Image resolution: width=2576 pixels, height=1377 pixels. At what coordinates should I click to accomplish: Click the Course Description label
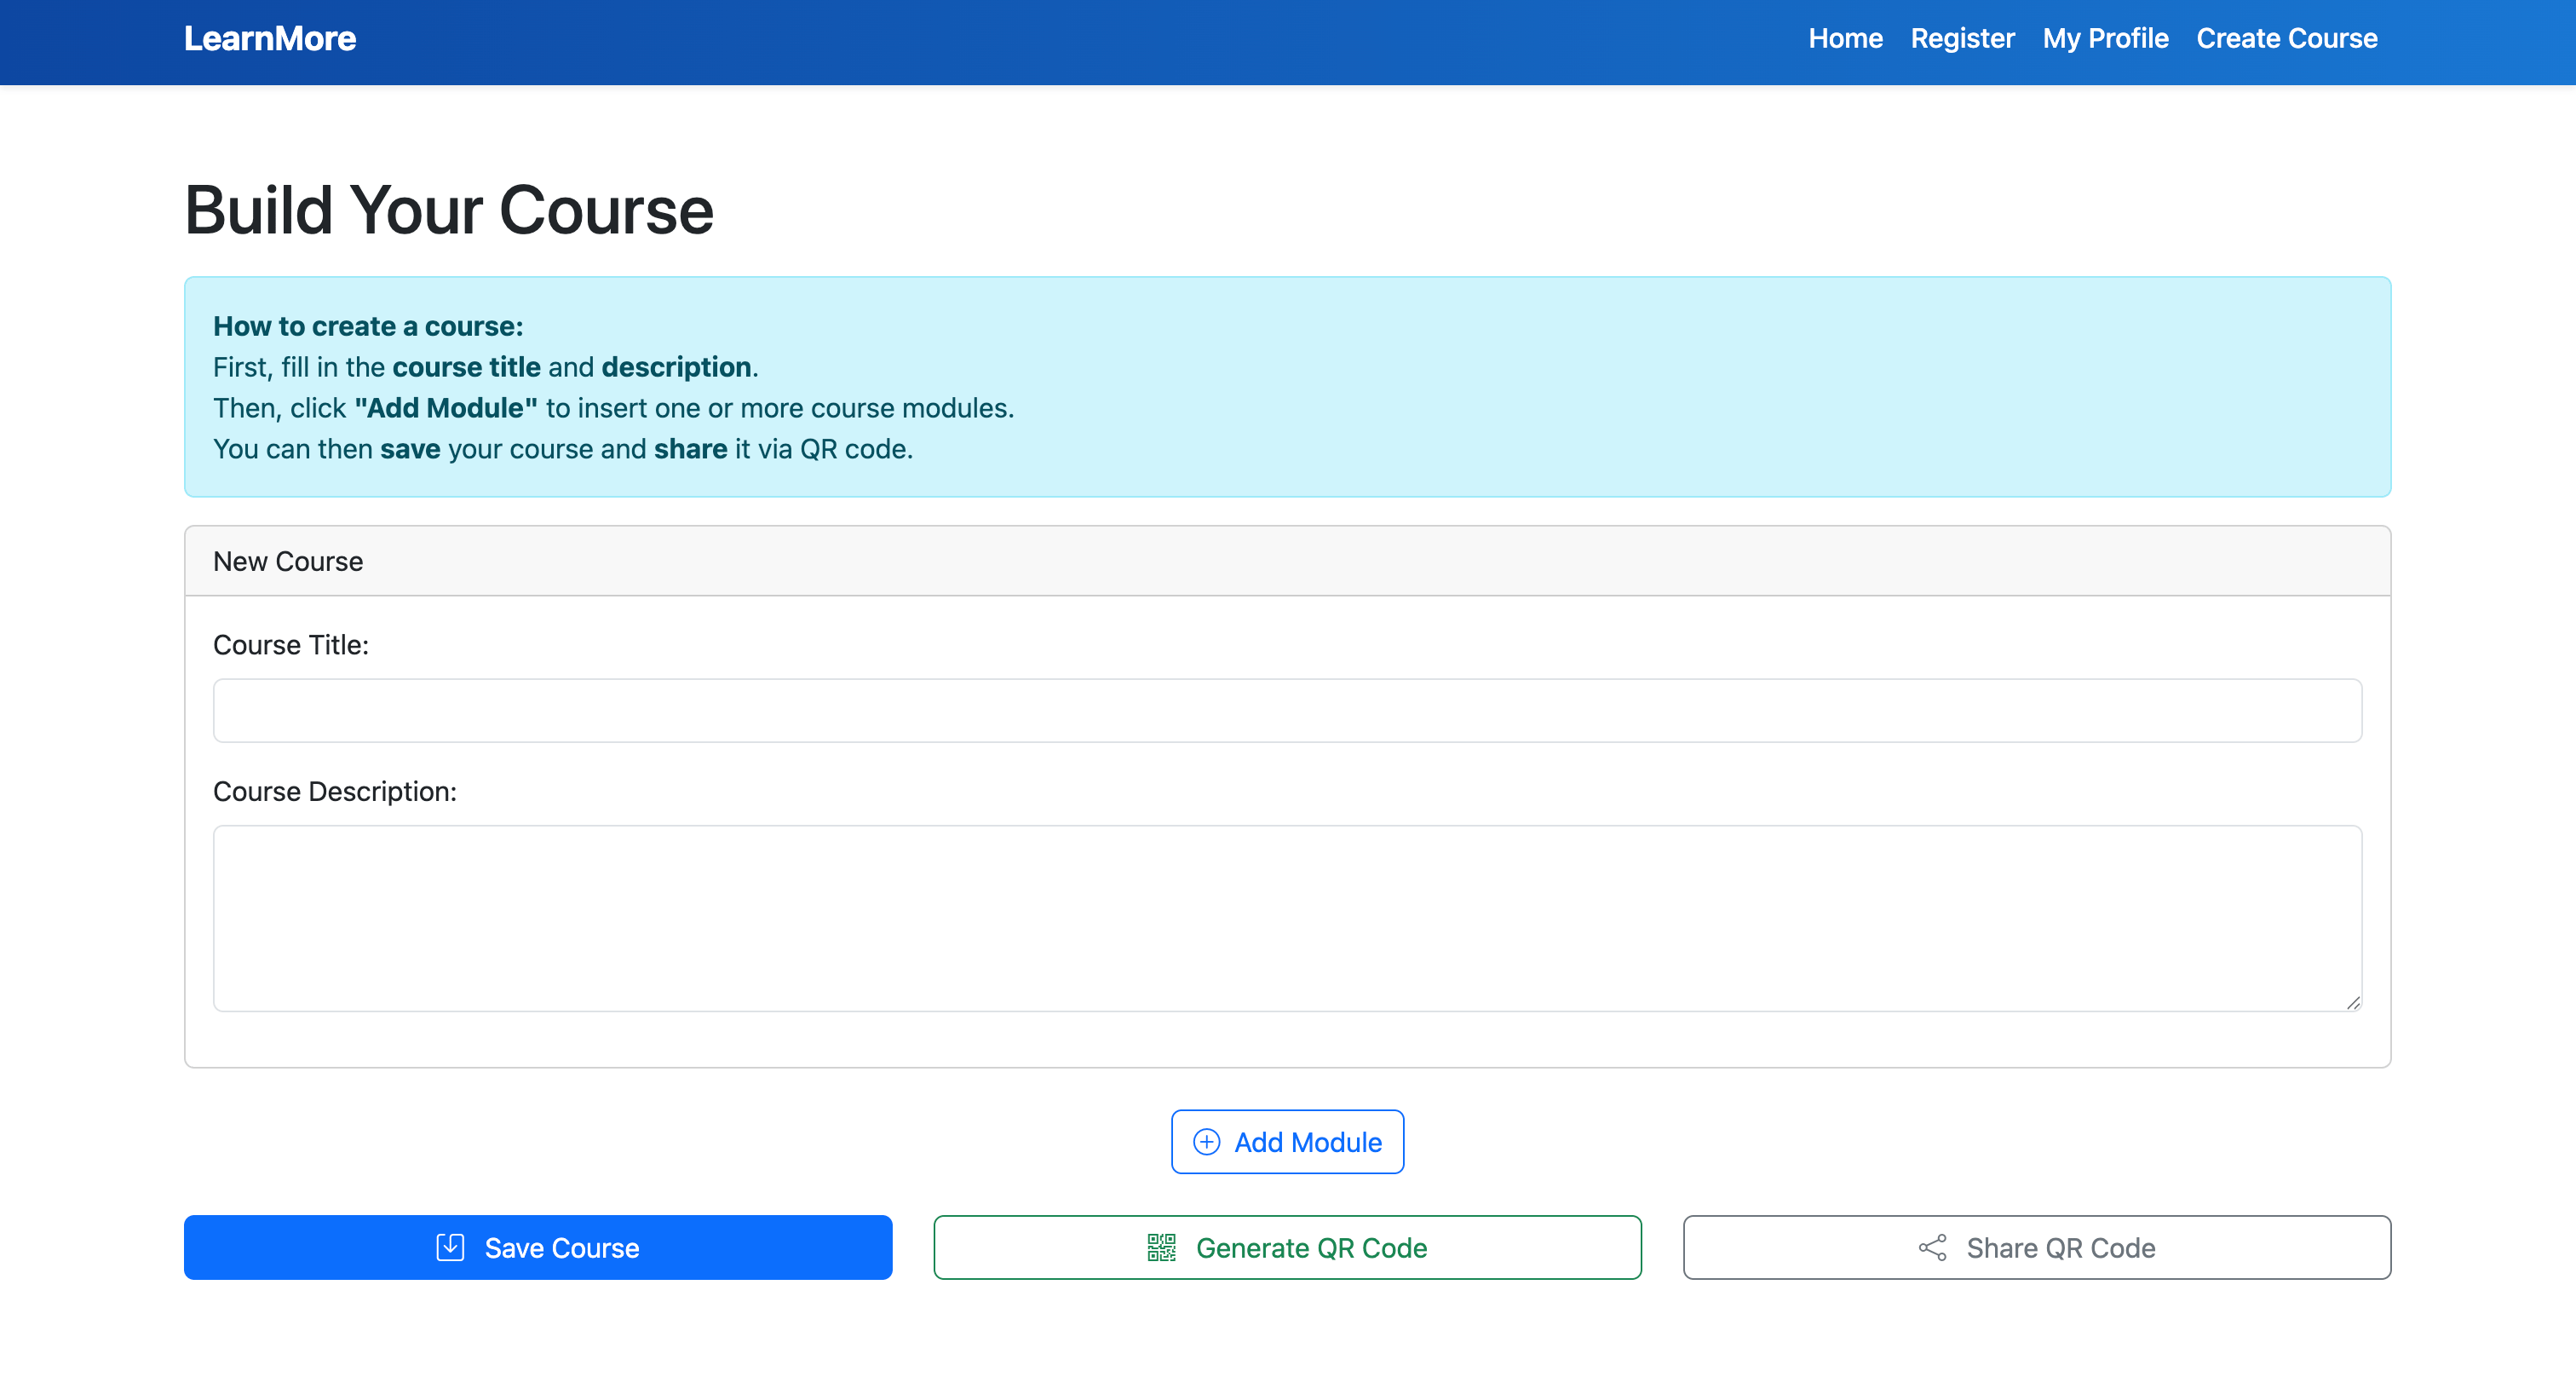pos(335,791)
